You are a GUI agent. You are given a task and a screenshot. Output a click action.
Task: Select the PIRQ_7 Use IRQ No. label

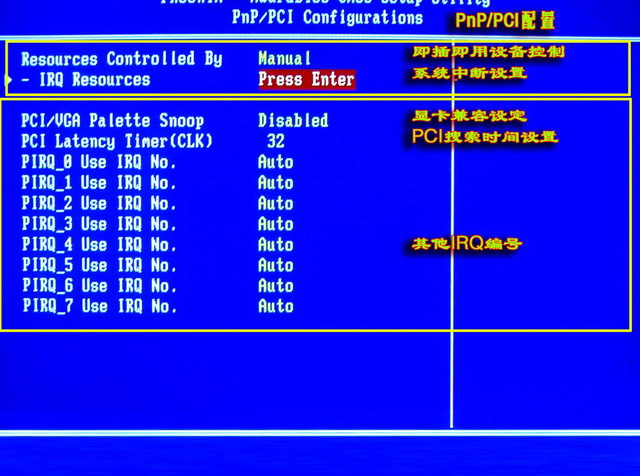(x=99, y=307)
